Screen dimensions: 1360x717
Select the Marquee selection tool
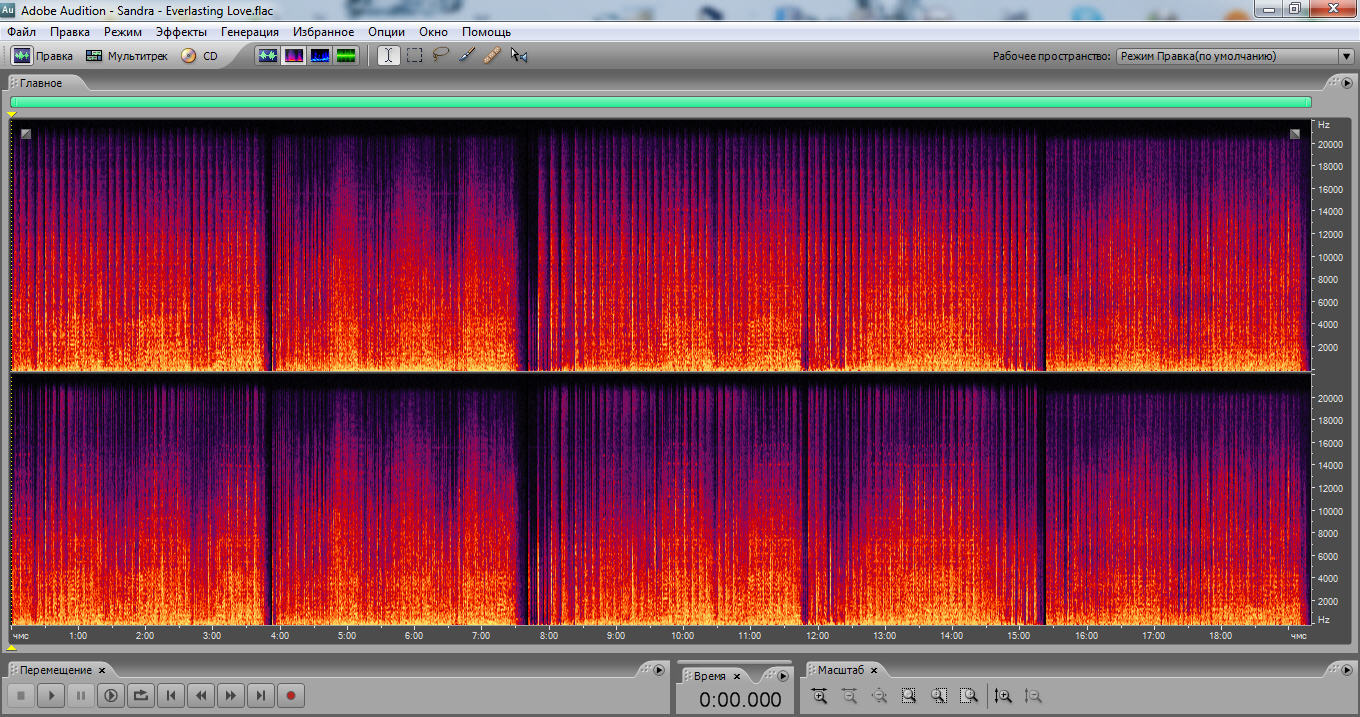pos(414,56)
